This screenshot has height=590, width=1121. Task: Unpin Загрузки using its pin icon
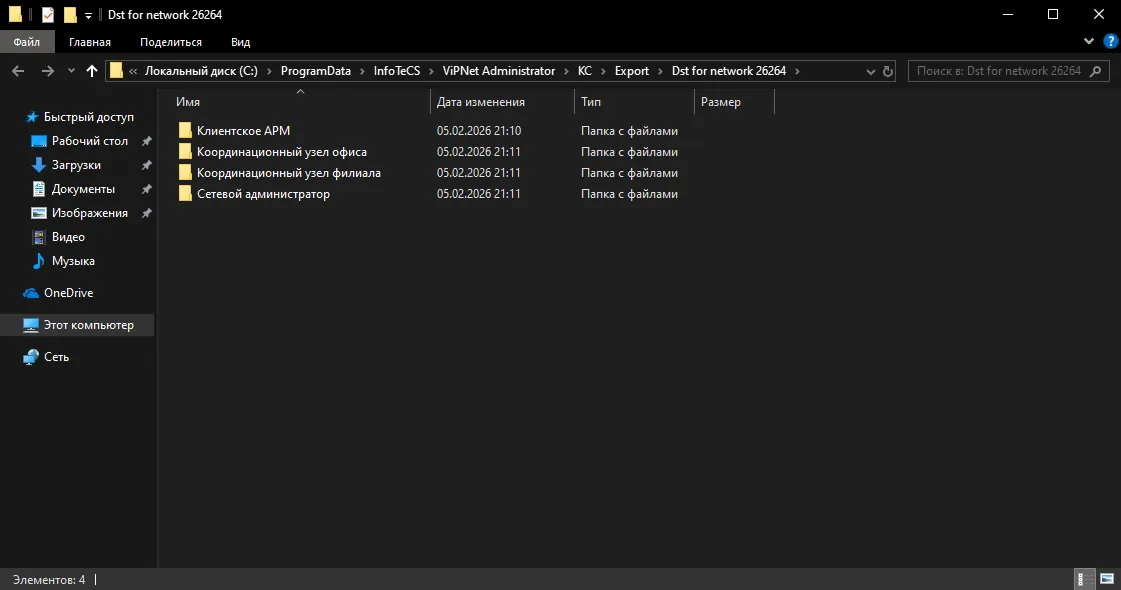pyautogui.click(x=147, y=165)
